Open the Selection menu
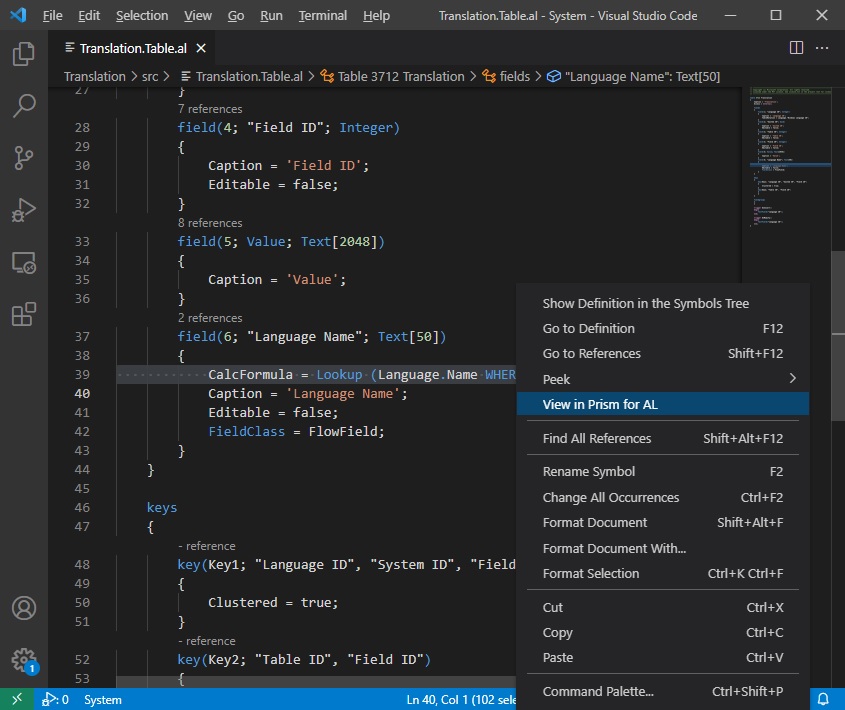Image resolution: width=845 pixels, height=710 pixels. [x=142, y=16]
